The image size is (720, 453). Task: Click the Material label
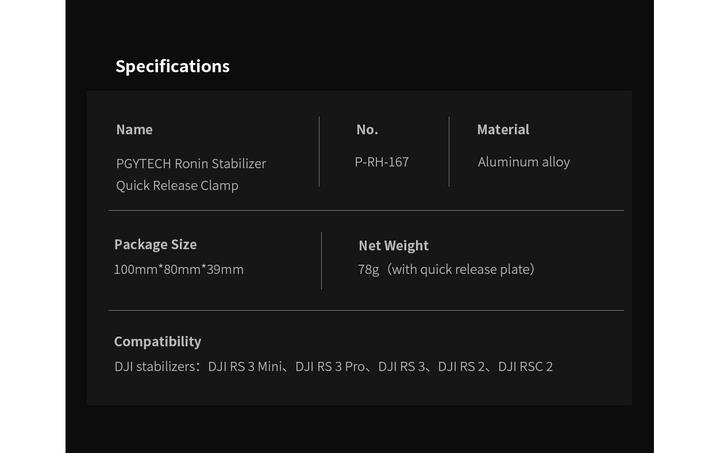pyautogui.click(x=503, y=130)
